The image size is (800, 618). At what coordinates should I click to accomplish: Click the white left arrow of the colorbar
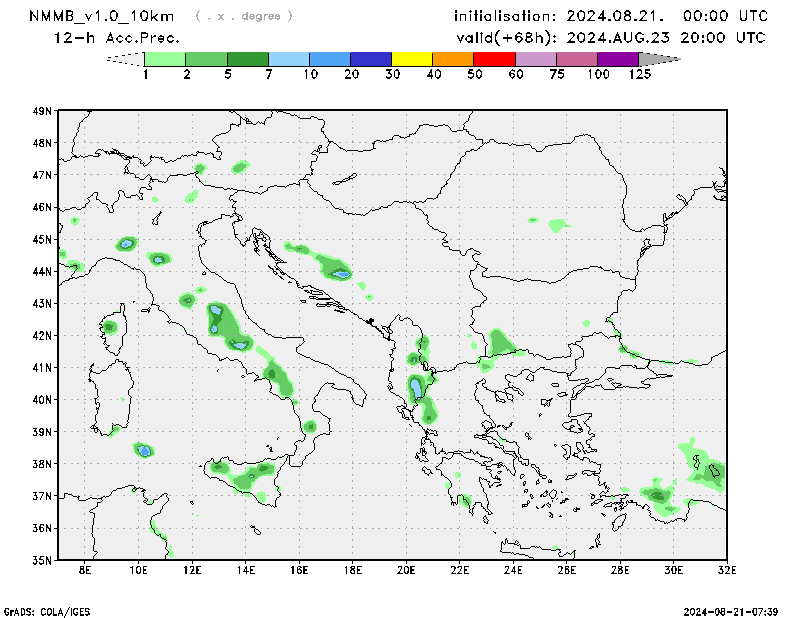pyautogui.click(x=125, y=59)
